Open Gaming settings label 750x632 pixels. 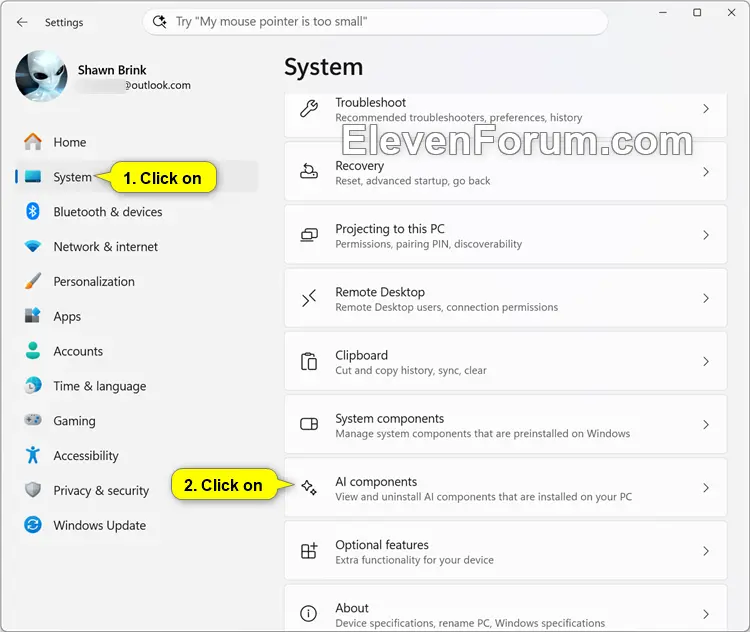[x=74, y=421]
